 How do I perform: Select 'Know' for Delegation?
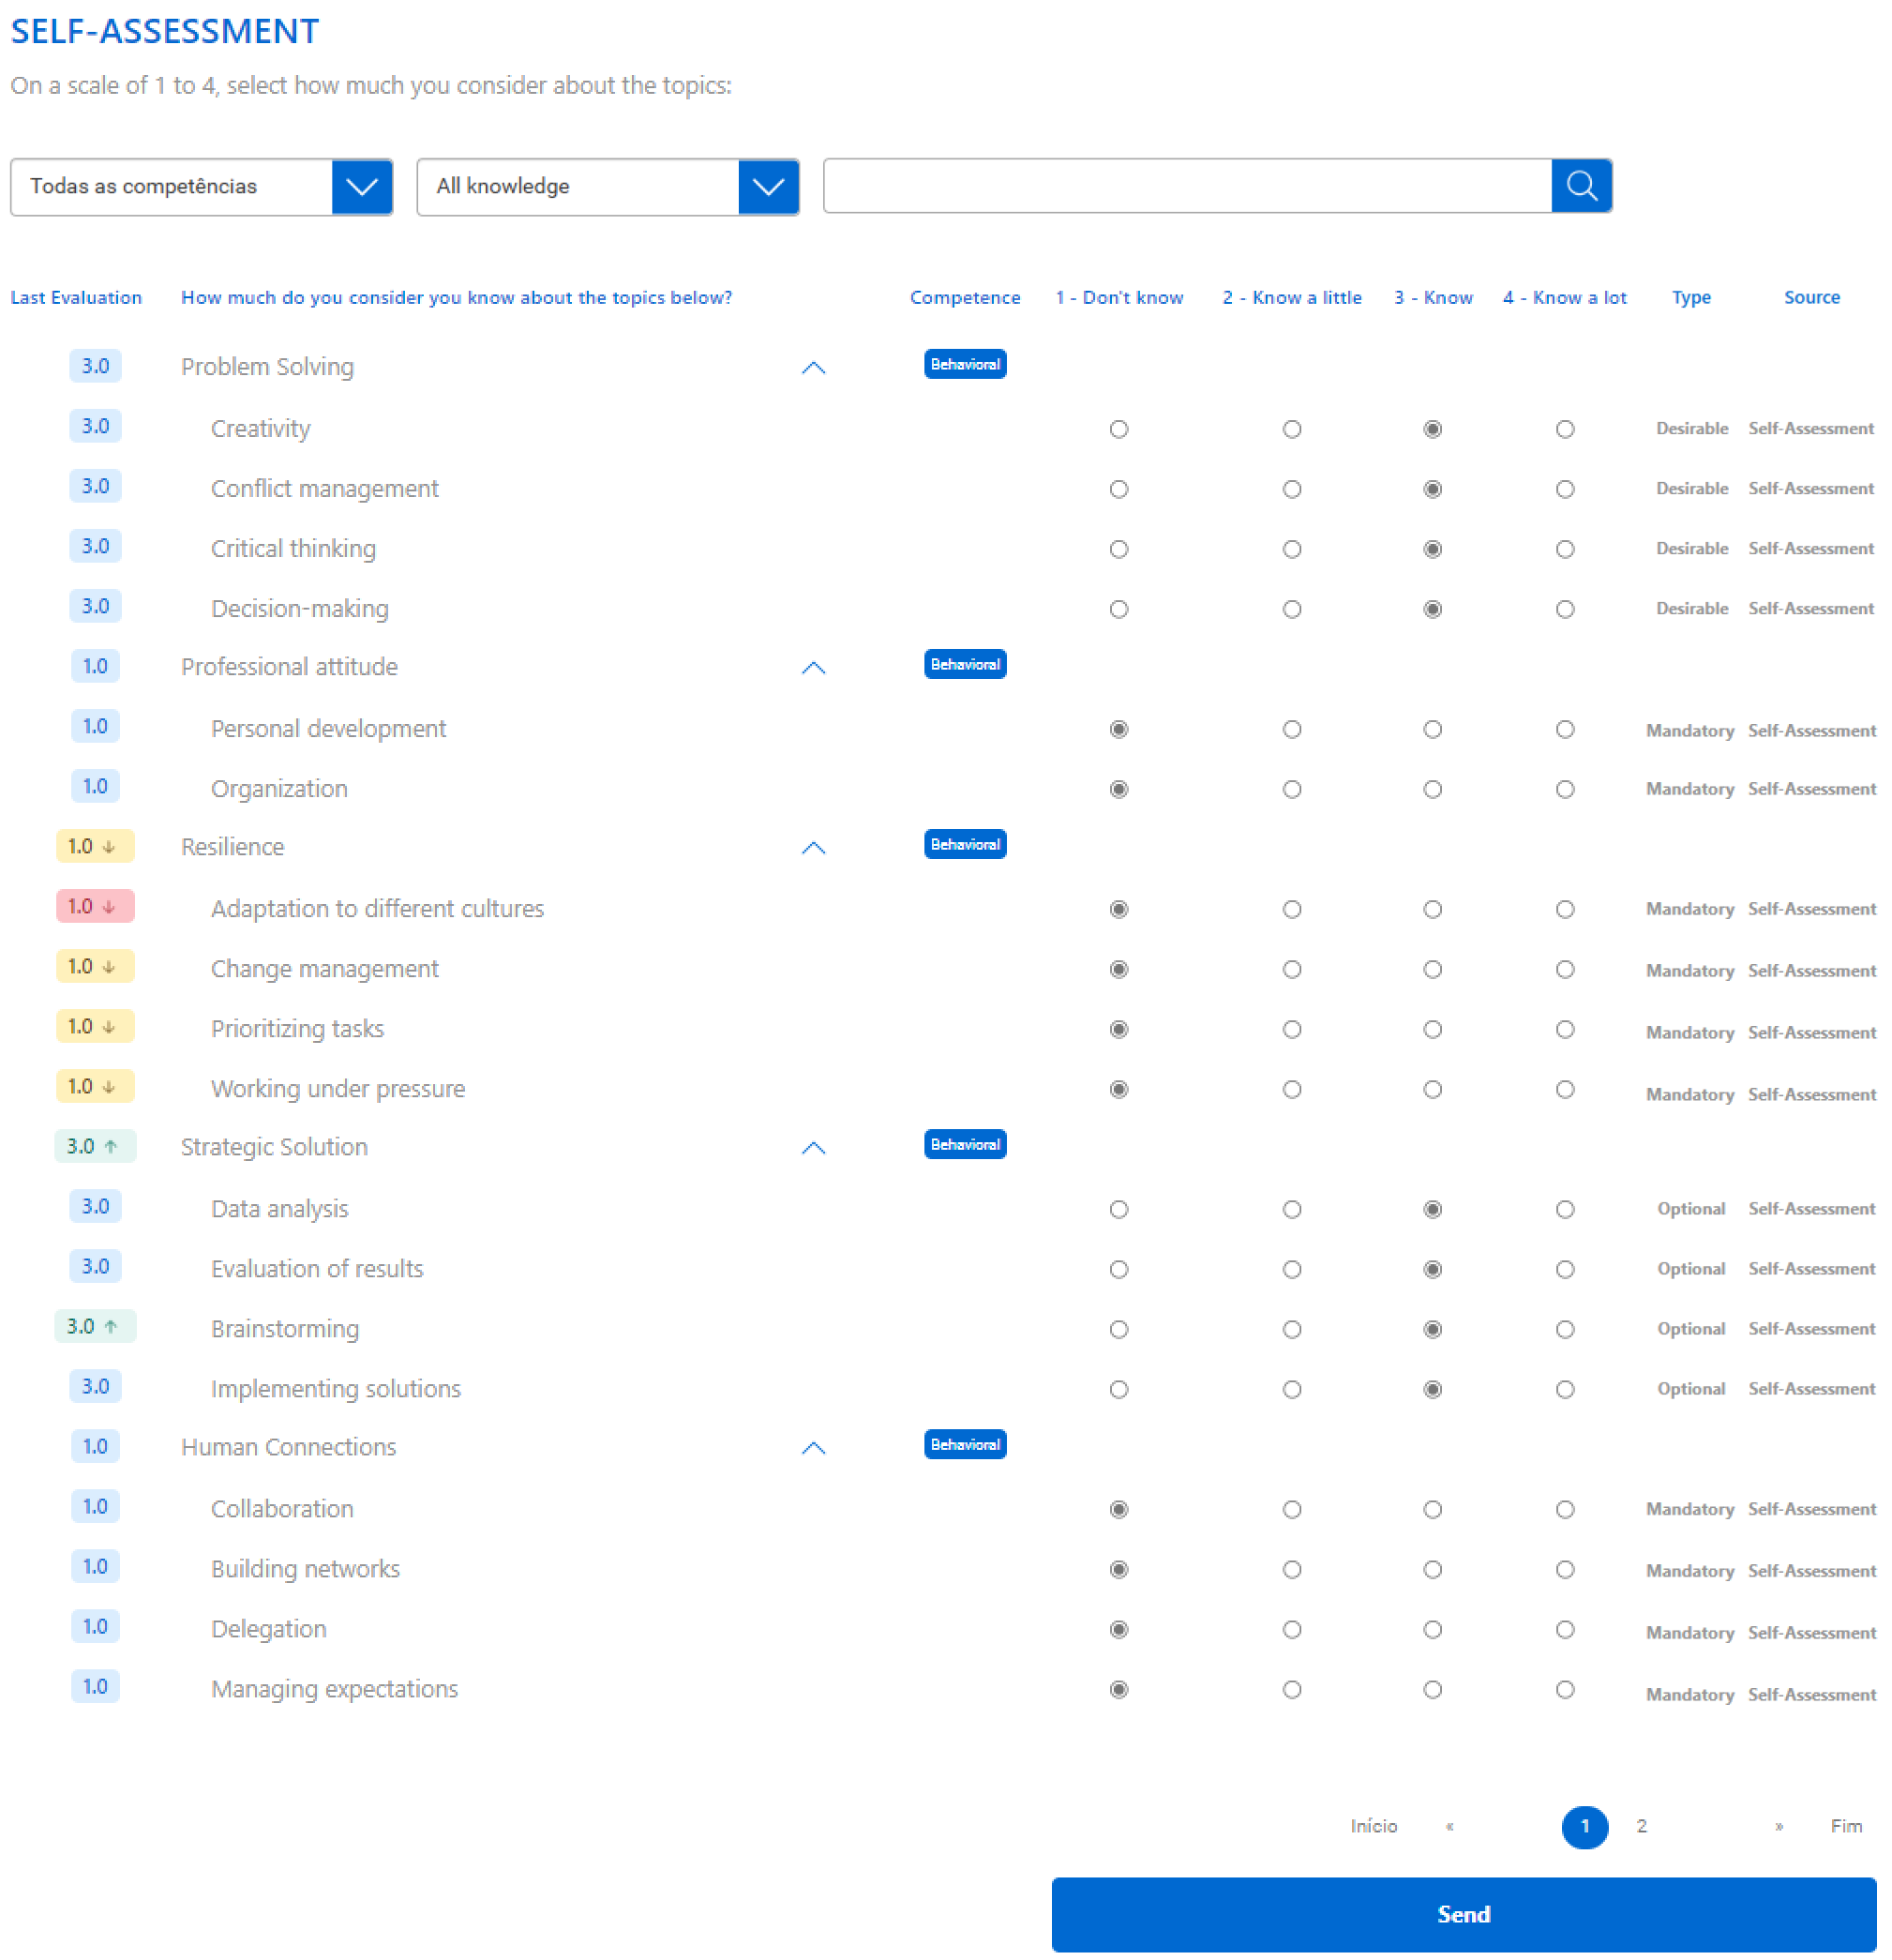[x=1432, y=1630]
